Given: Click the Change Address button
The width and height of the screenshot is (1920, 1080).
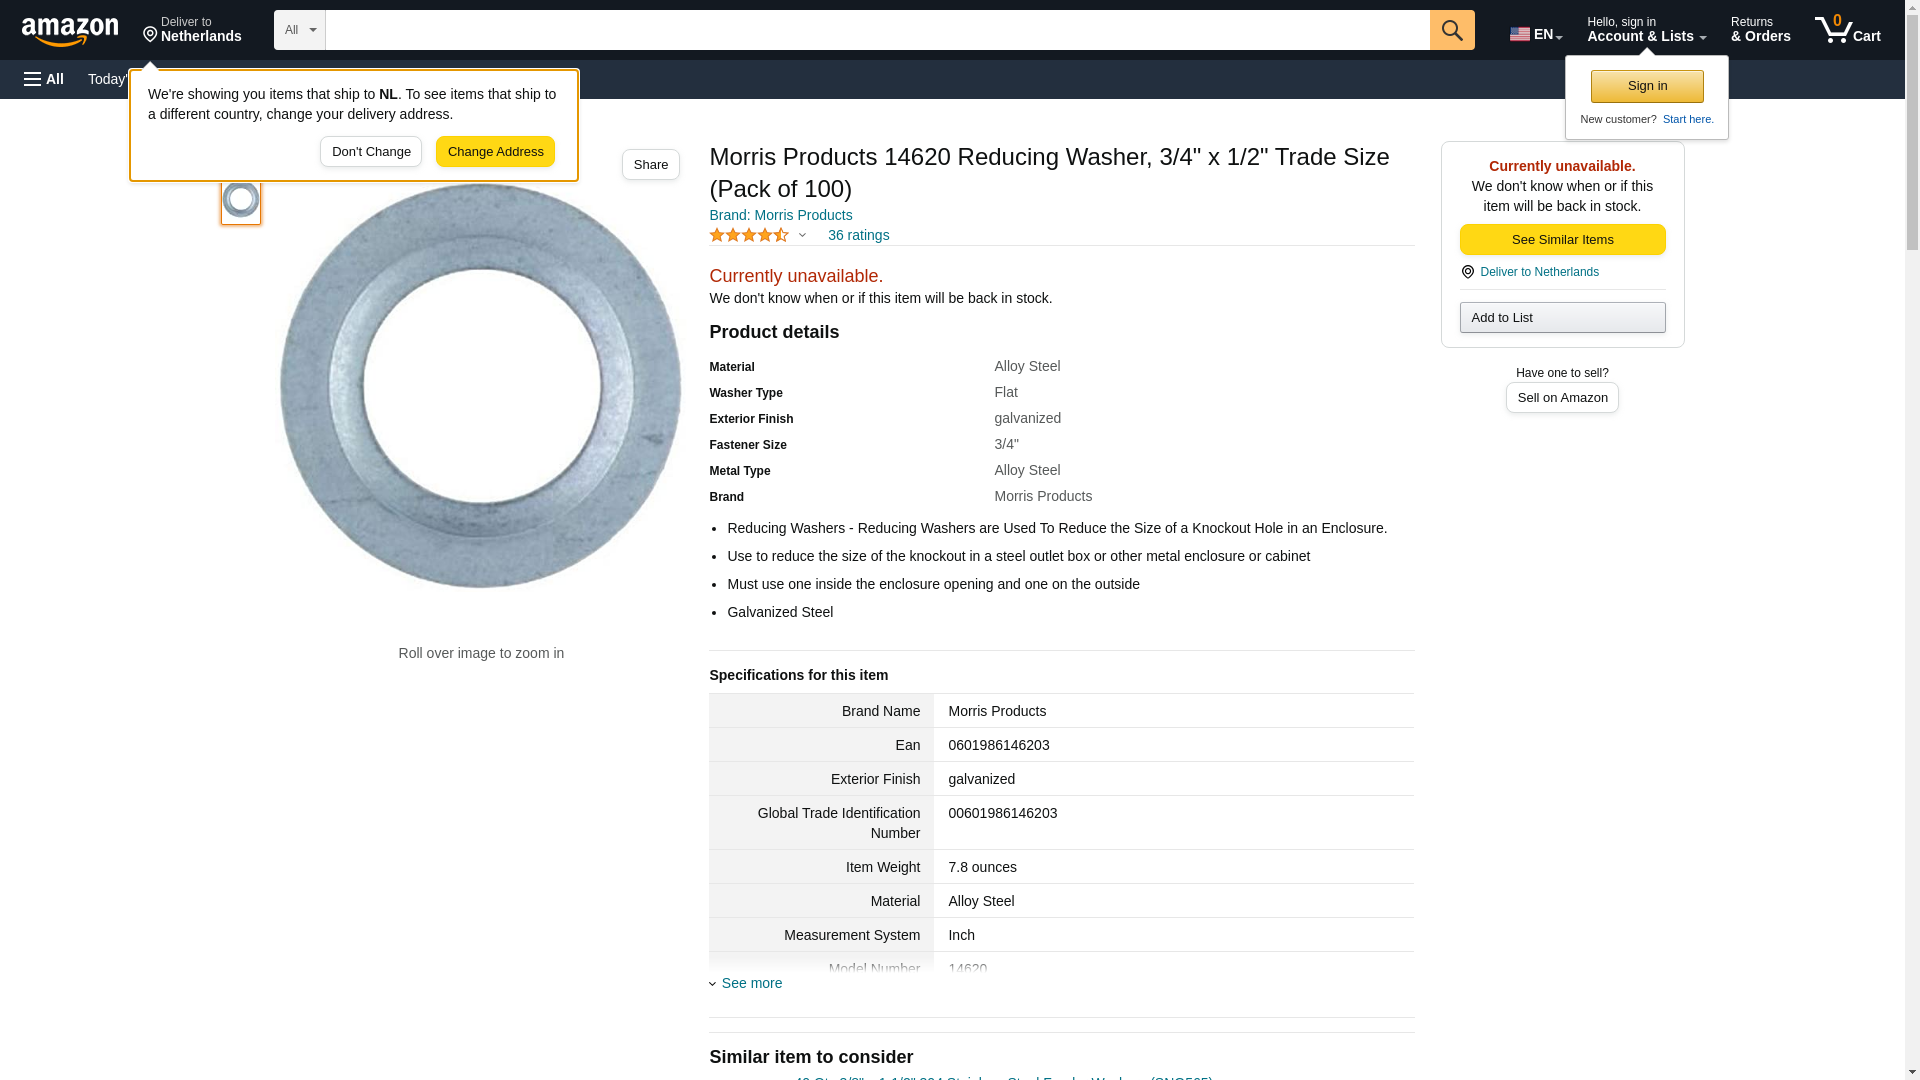Looking at the screenshot, I should 495,152.
